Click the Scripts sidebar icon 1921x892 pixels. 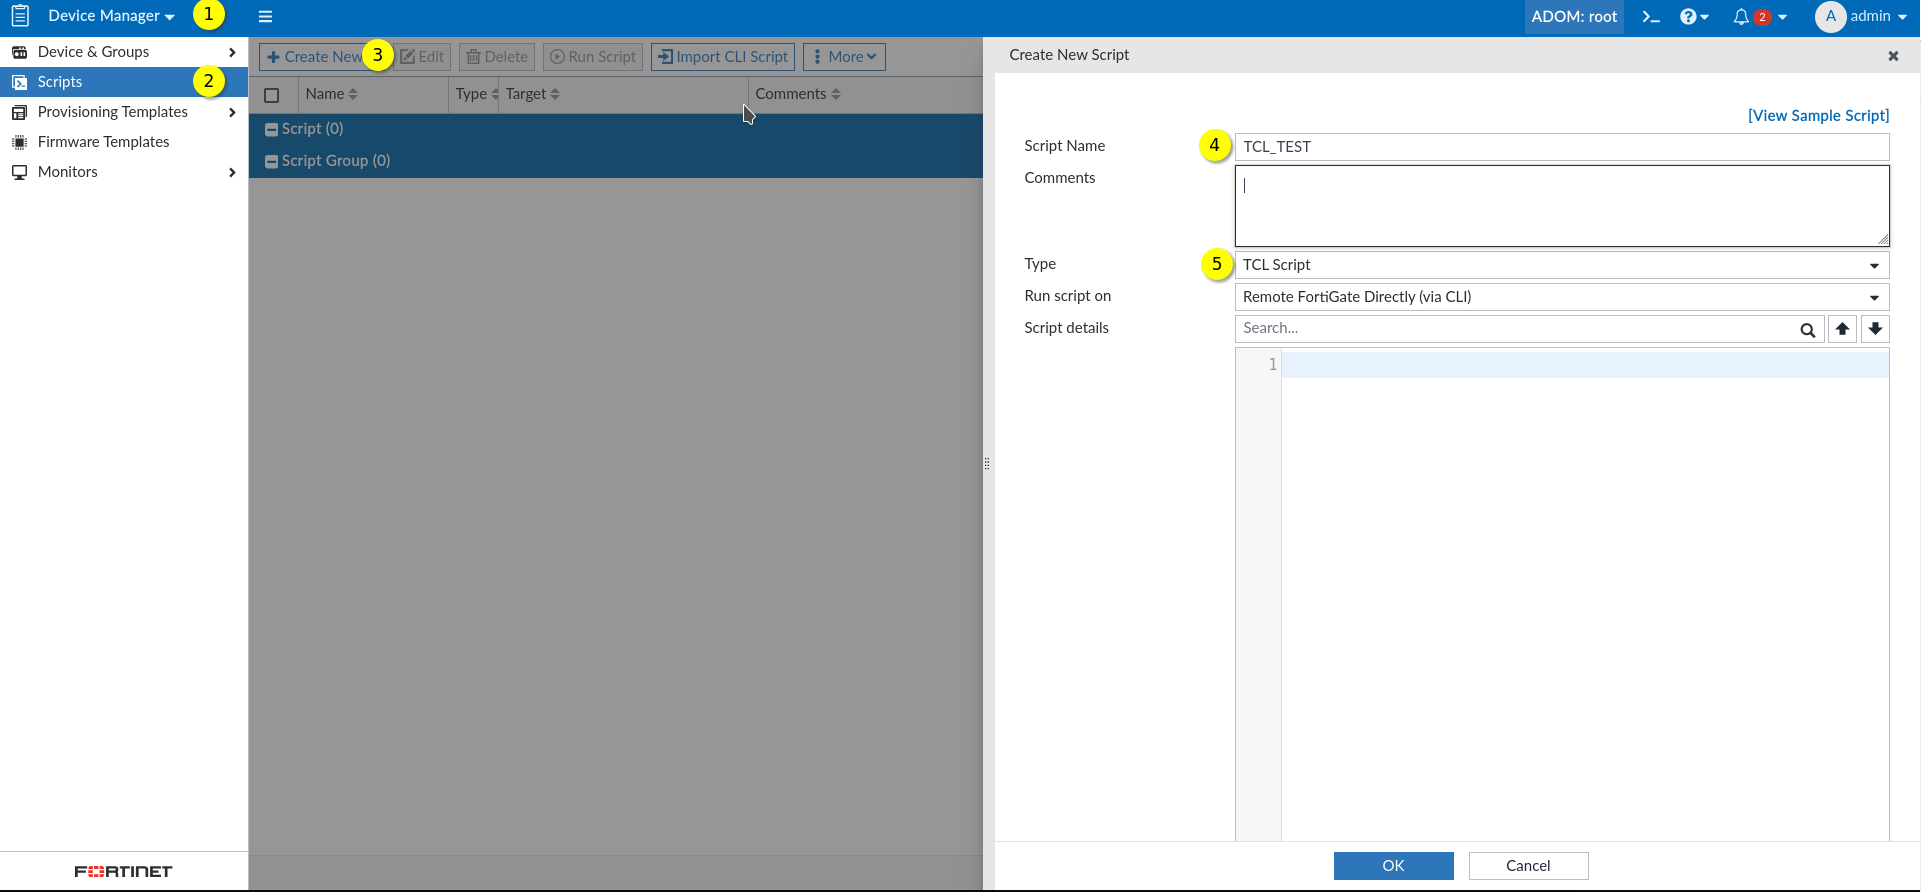tap(19, 82)
